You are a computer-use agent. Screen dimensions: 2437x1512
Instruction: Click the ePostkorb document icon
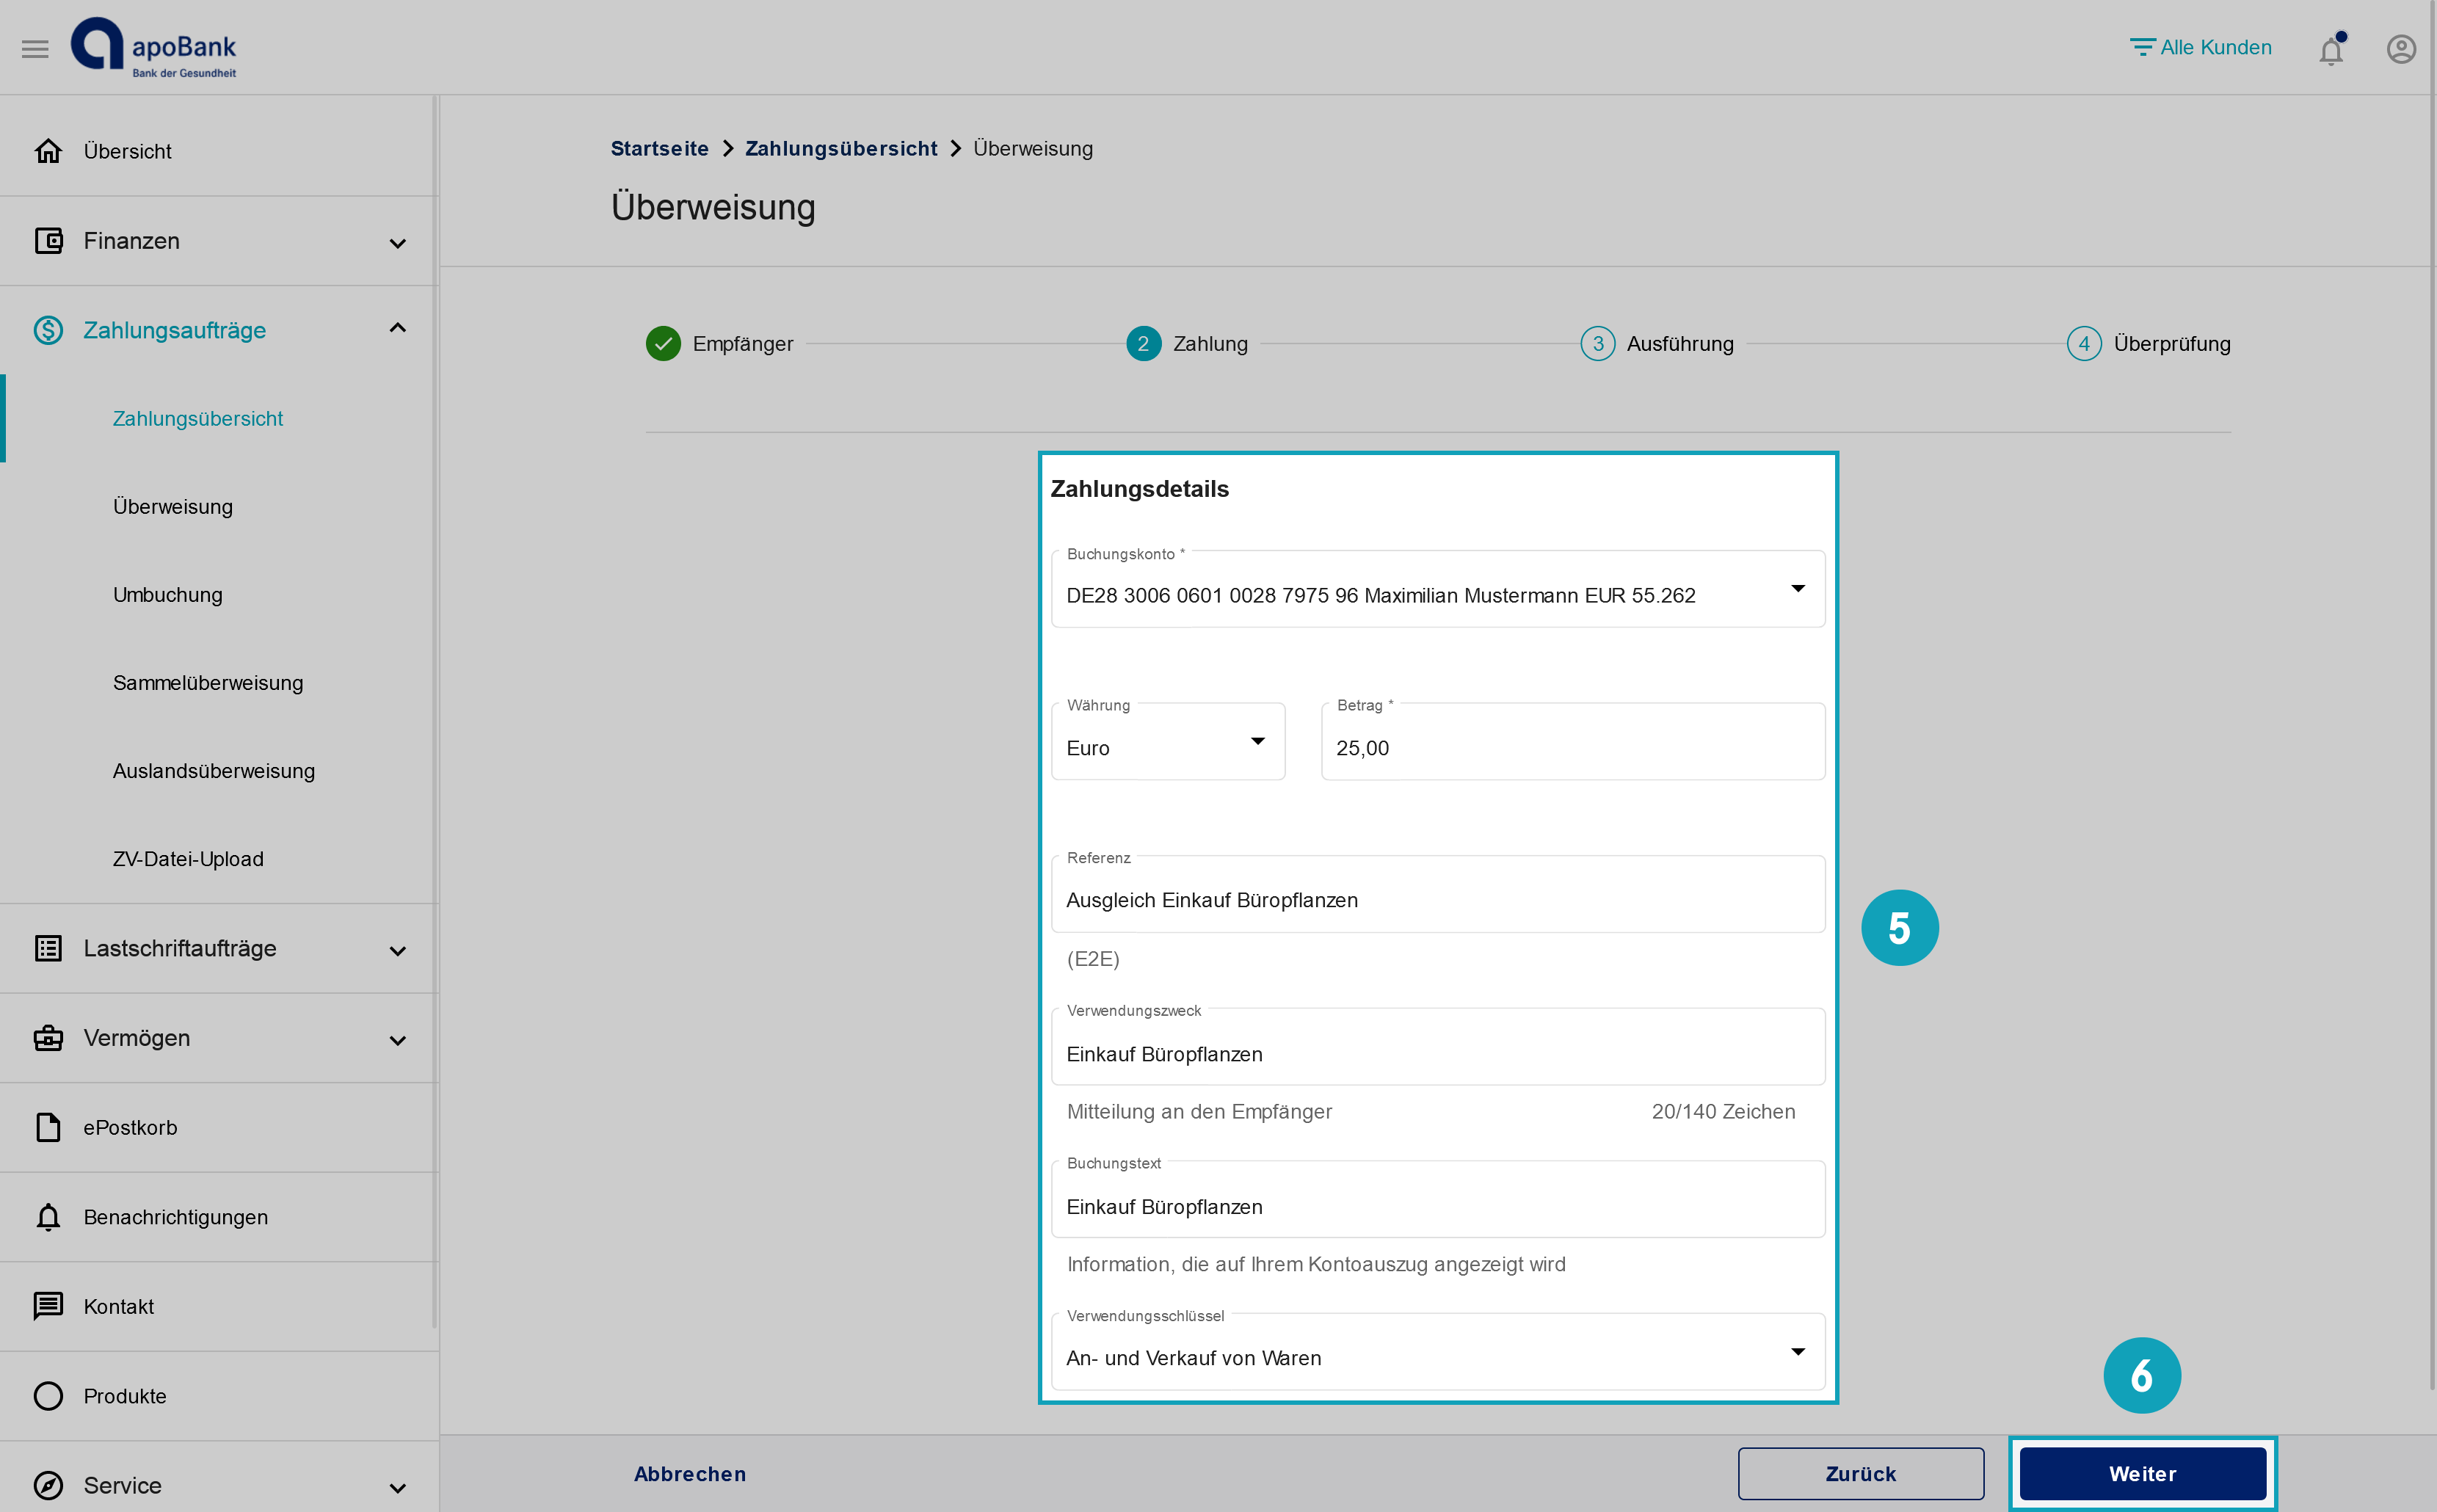point(48,1127)
